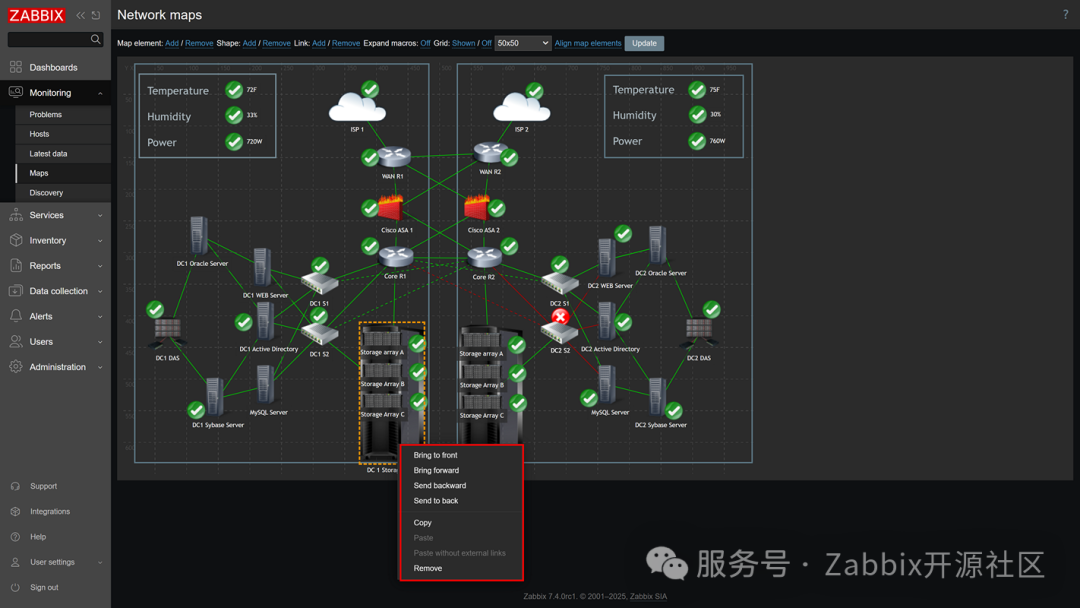
Task: Click the Zabbix logo
Action: pyautogui.click(x=36, y=15)
